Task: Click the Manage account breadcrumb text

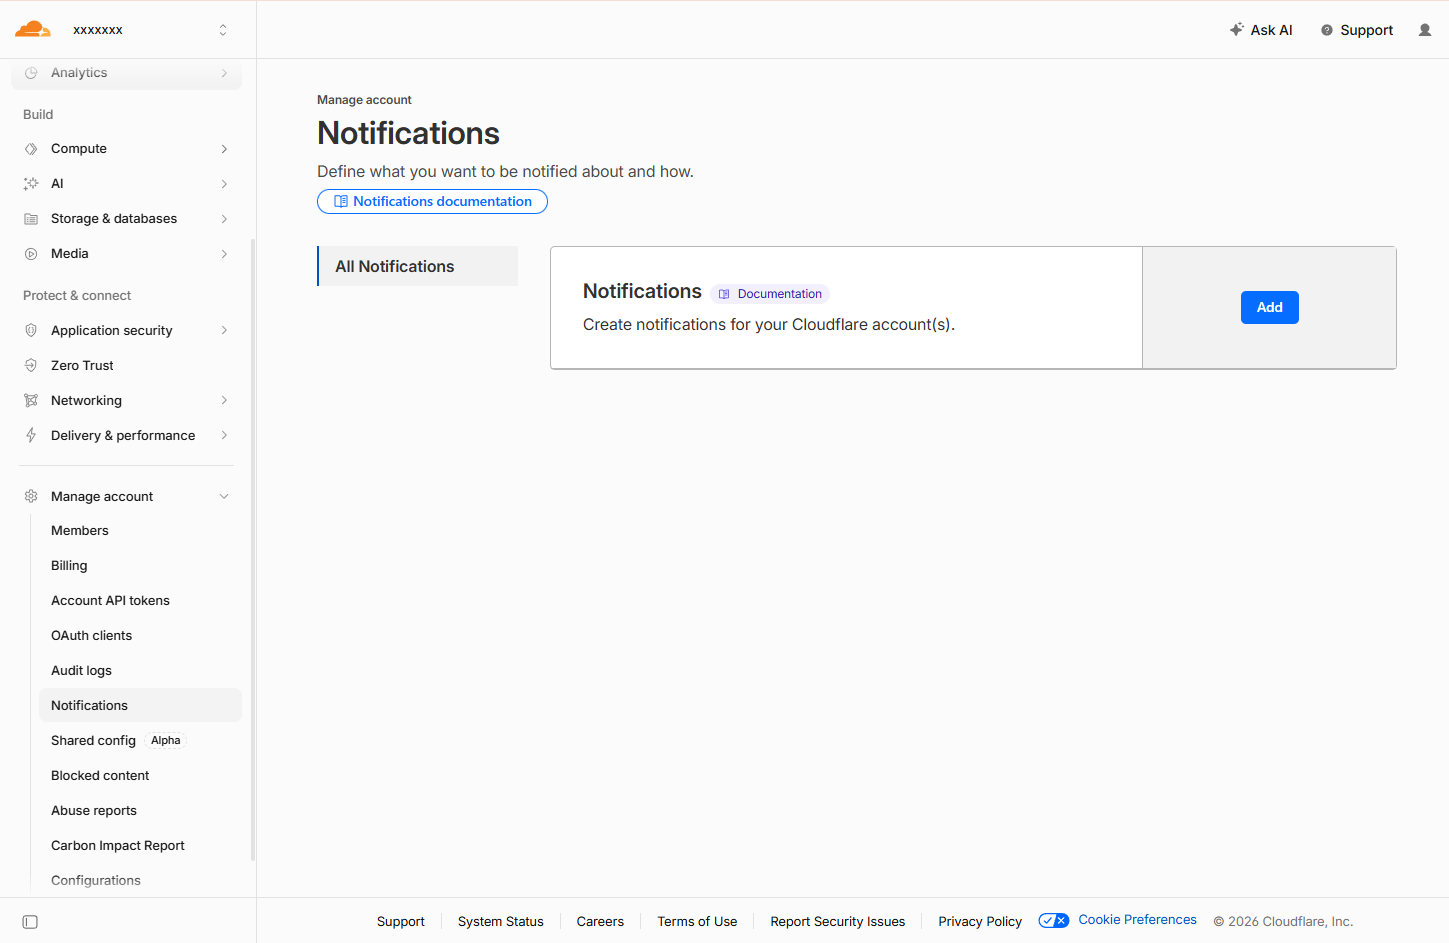Action: pyautogui.click(x=364, y=100)
